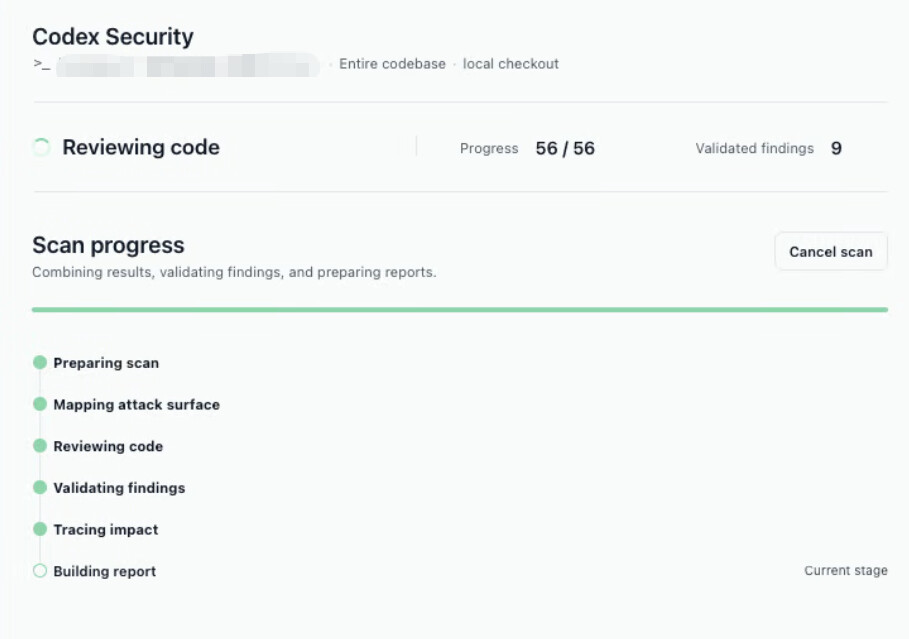The height and width of the screenshot is (639, 909).
Task: Click the Tracing impact stage dot
Action: 40,529
